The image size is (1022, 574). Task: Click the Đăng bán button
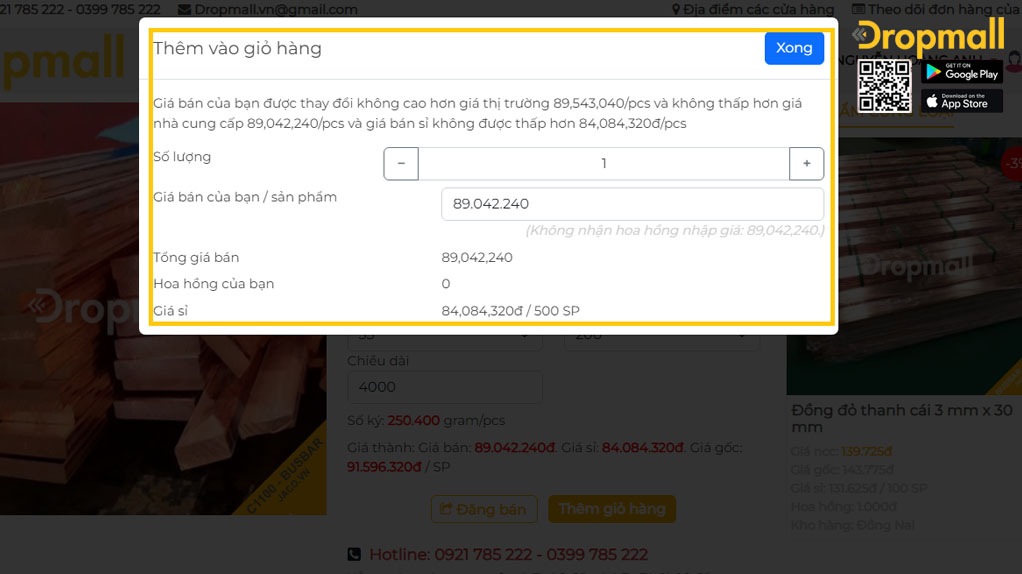tap(484, 509)
